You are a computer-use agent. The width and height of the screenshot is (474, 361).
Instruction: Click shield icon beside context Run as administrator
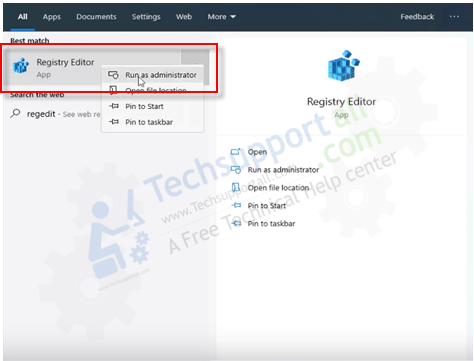click(x=113, y=75)
